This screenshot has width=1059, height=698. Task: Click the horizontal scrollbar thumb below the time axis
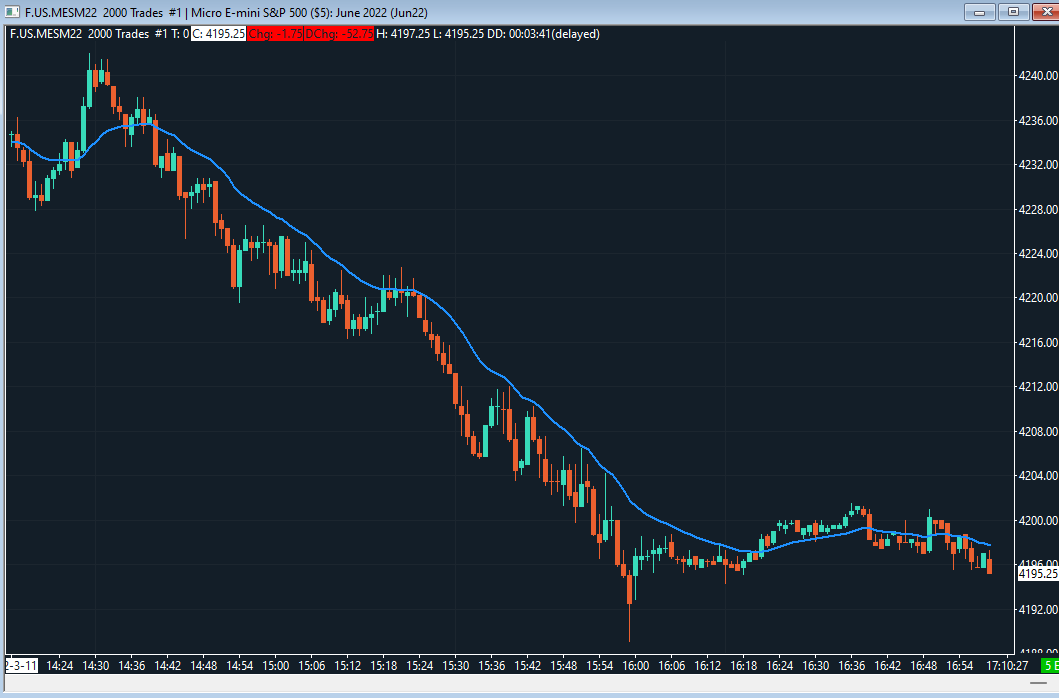click(1038, 683)
